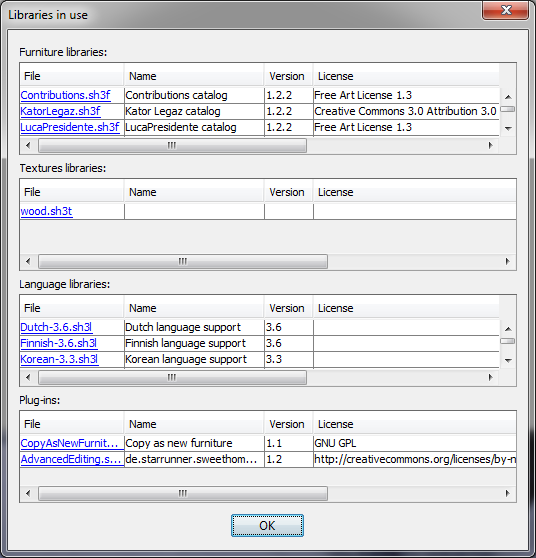Open the Dutch-3.6.sh3l language file link
Viewport: 536px width, 558px height.
(x=56, y=327)
